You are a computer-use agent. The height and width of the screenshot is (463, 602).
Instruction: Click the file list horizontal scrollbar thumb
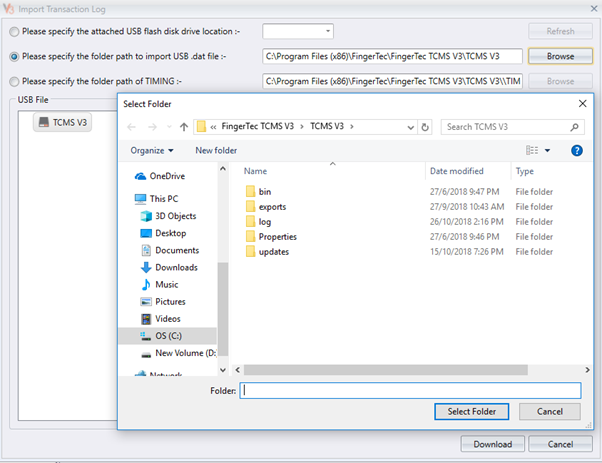tap(385, 370)
